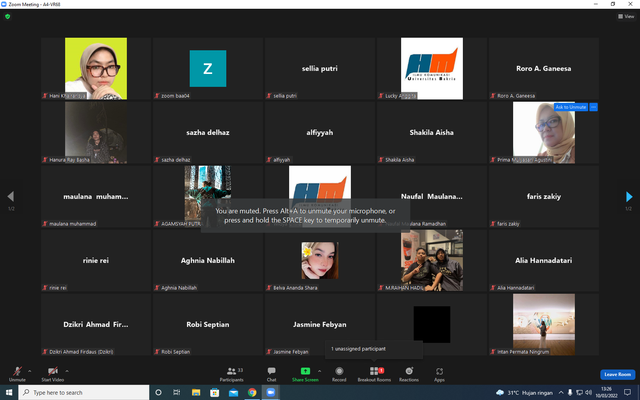Open the Chat panel
Image resolution: width=640 pixels, height=400 pixels.
[x=271, y=374]
